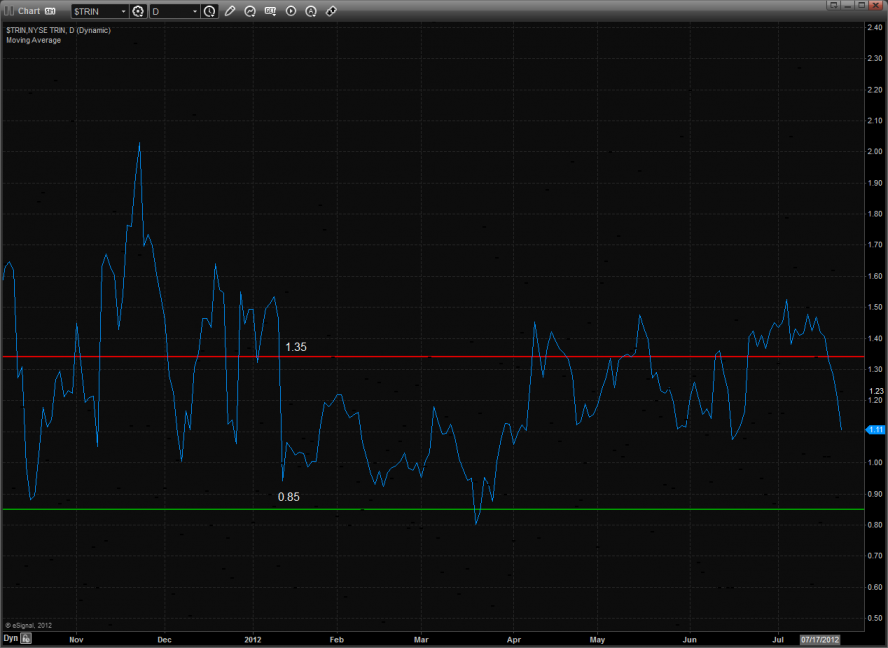Image resolution: width=888 pixels, height=648 pixels.
Task: Click the symbol settings gear icon
Action: click(138, 11)
